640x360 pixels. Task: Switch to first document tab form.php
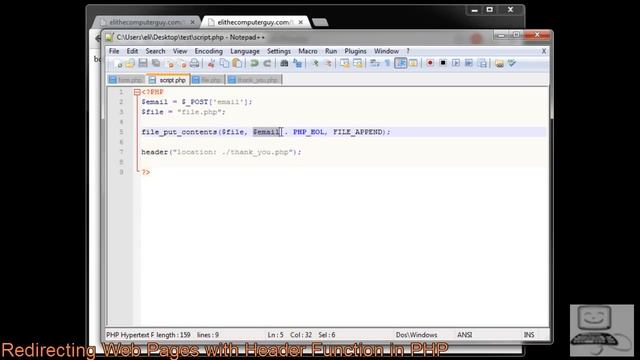coord(126,80)
